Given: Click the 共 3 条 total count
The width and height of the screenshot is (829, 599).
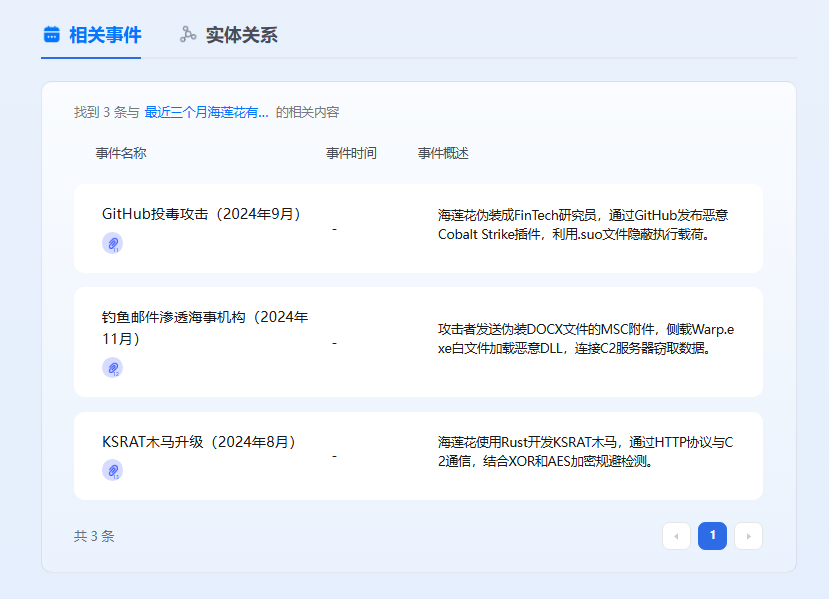Looking at the screenshot, I should point(94,536).
